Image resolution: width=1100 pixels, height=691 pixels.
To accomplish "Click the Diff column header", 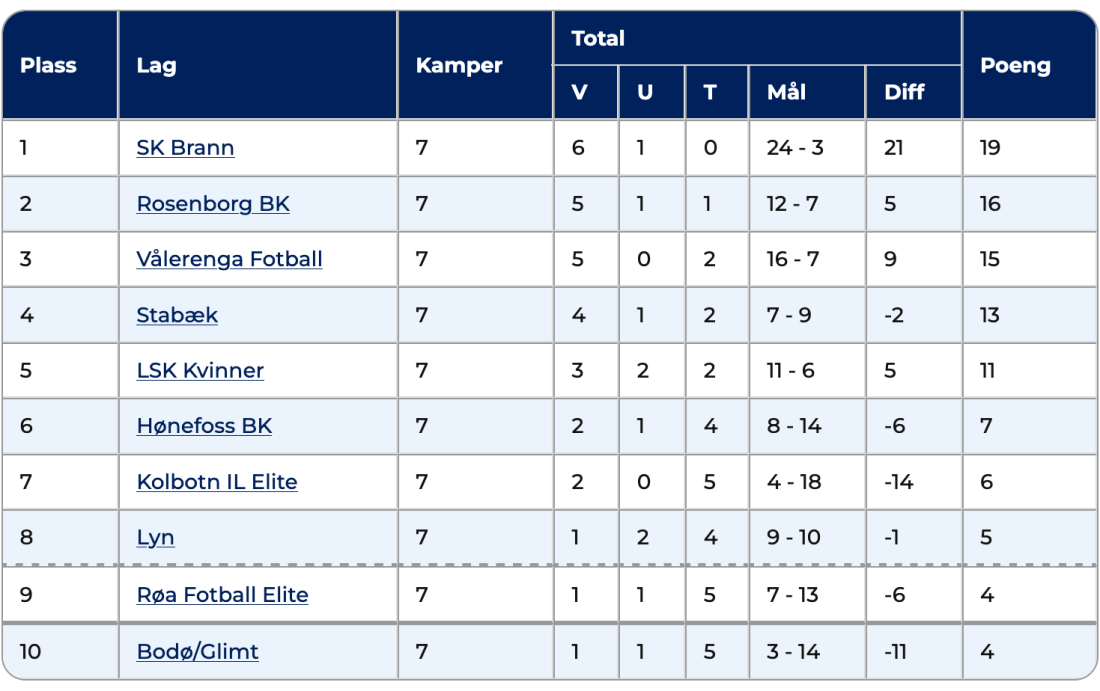I will pyautogui.click(x=904, y=93).
